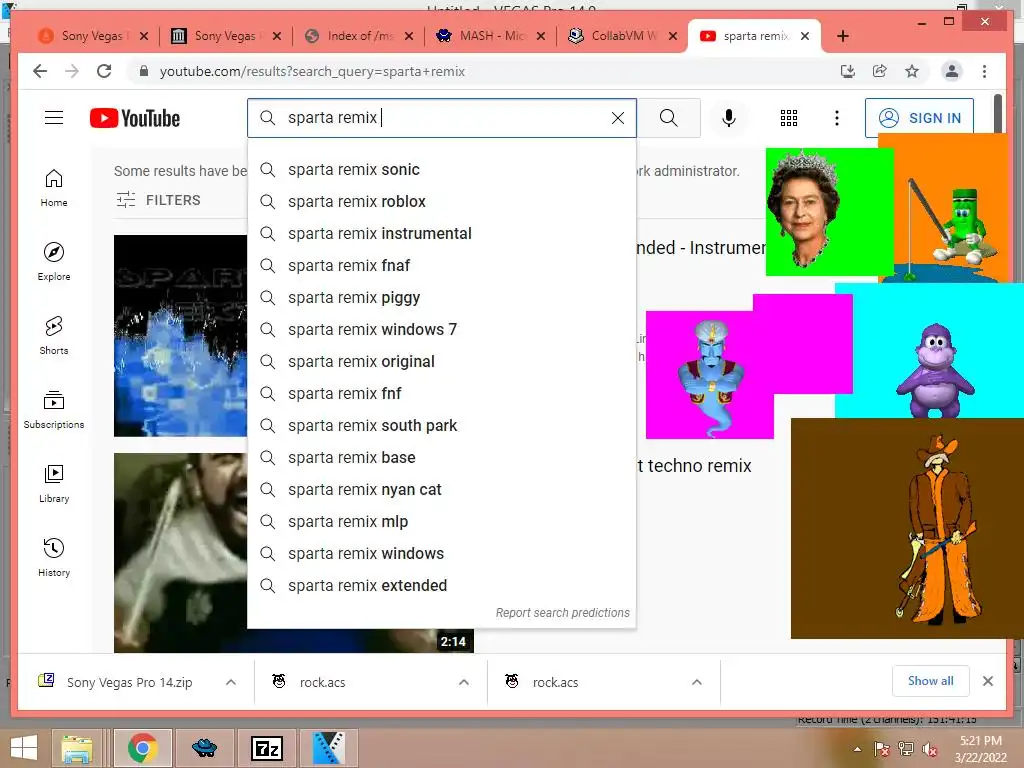Viewport: 1024px width, 768px height.
Task: Choose suggestion sparta remix roblox
Action: tap(441, 202)
